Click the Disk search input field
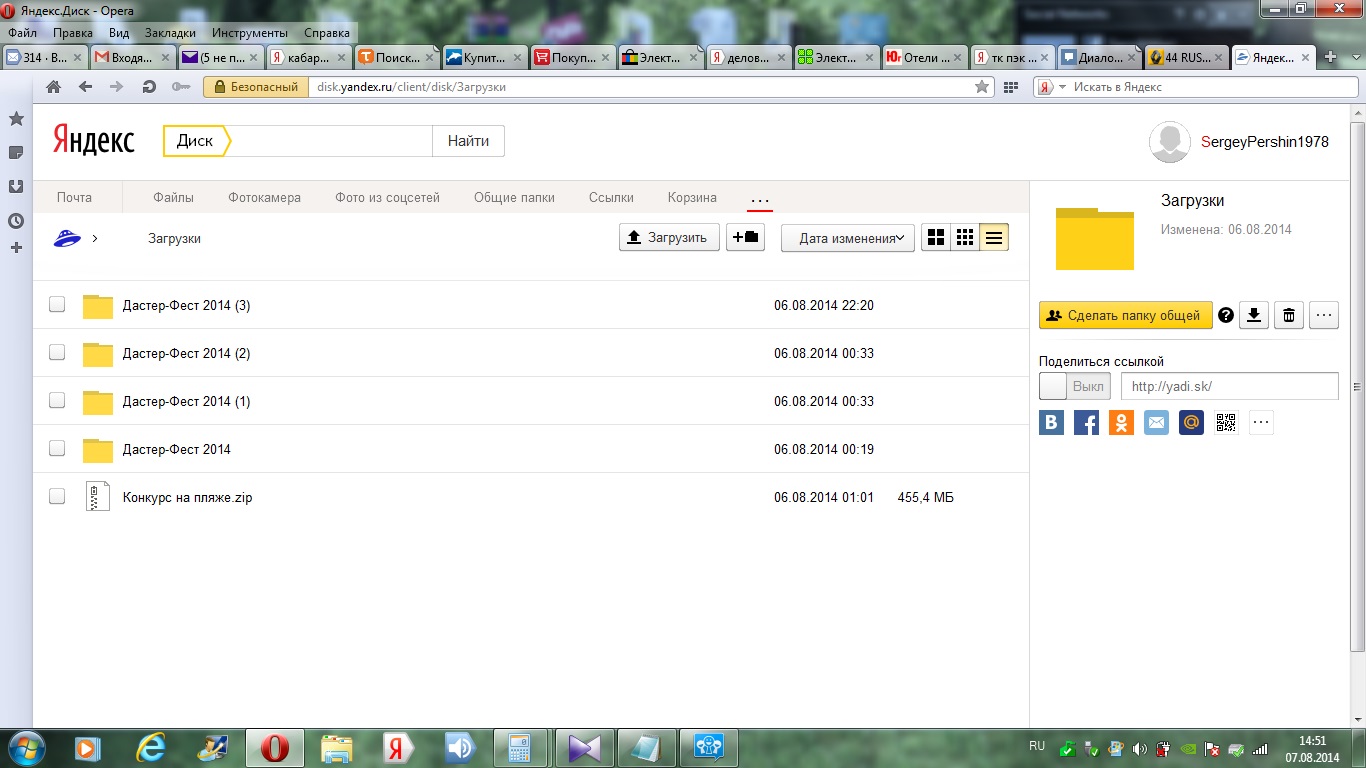 332,141
